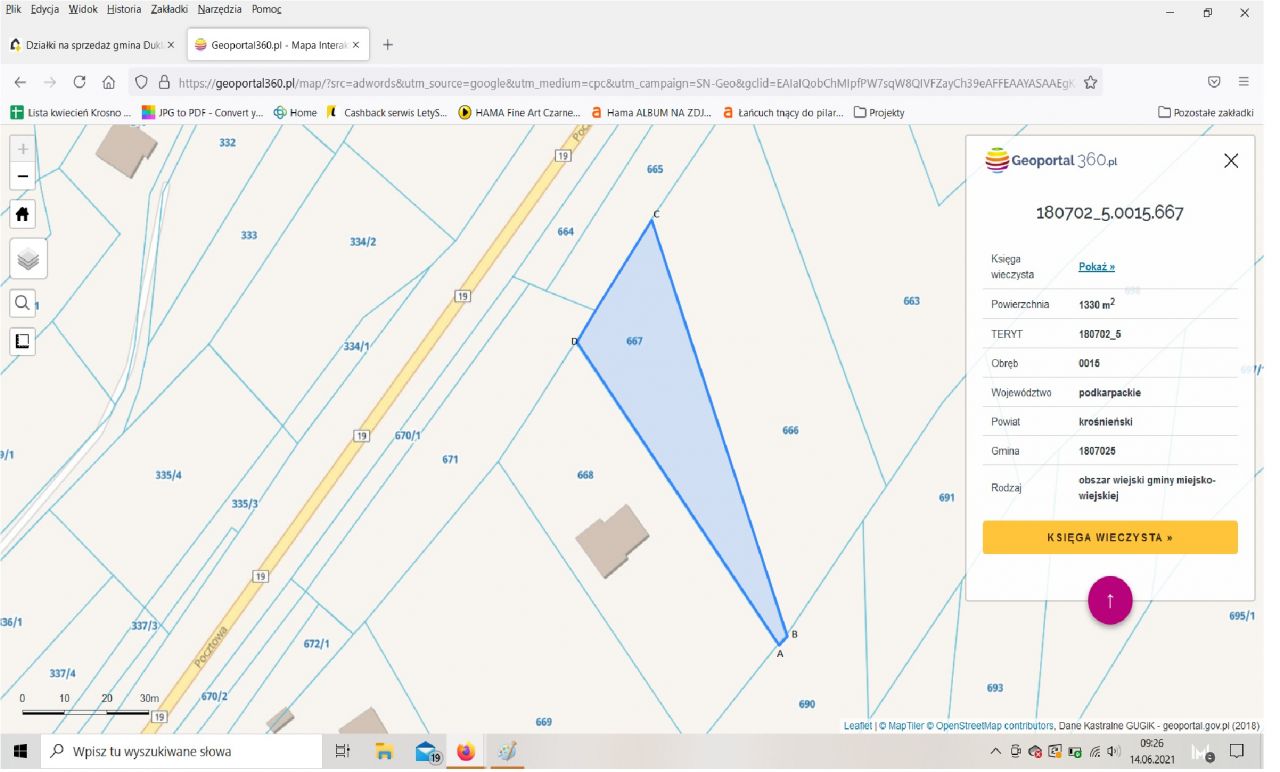Show site security info via the padlock
Image resolution: width=1280 pixels, height=772 pixels.
(x=164, y=83)
